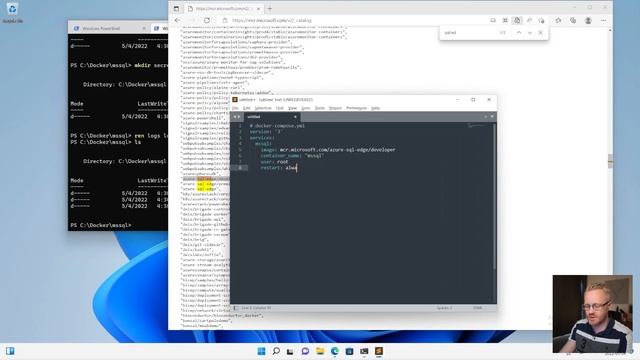Image resolution: width=640 pixels, height=360 pixels.
Task: Open File Explorer from the taskbar
Action: [x=320, y=351]
